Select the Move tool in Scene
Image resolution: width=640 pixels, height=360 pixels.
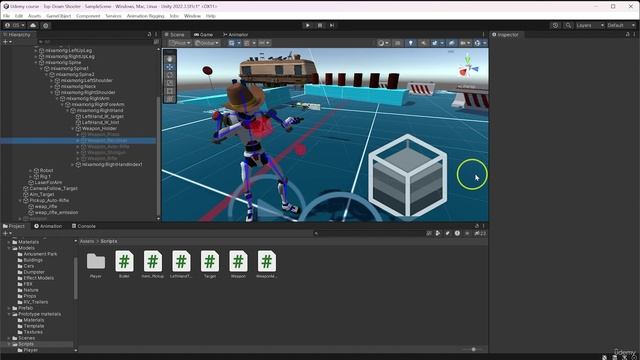click(x=170, y=67)
